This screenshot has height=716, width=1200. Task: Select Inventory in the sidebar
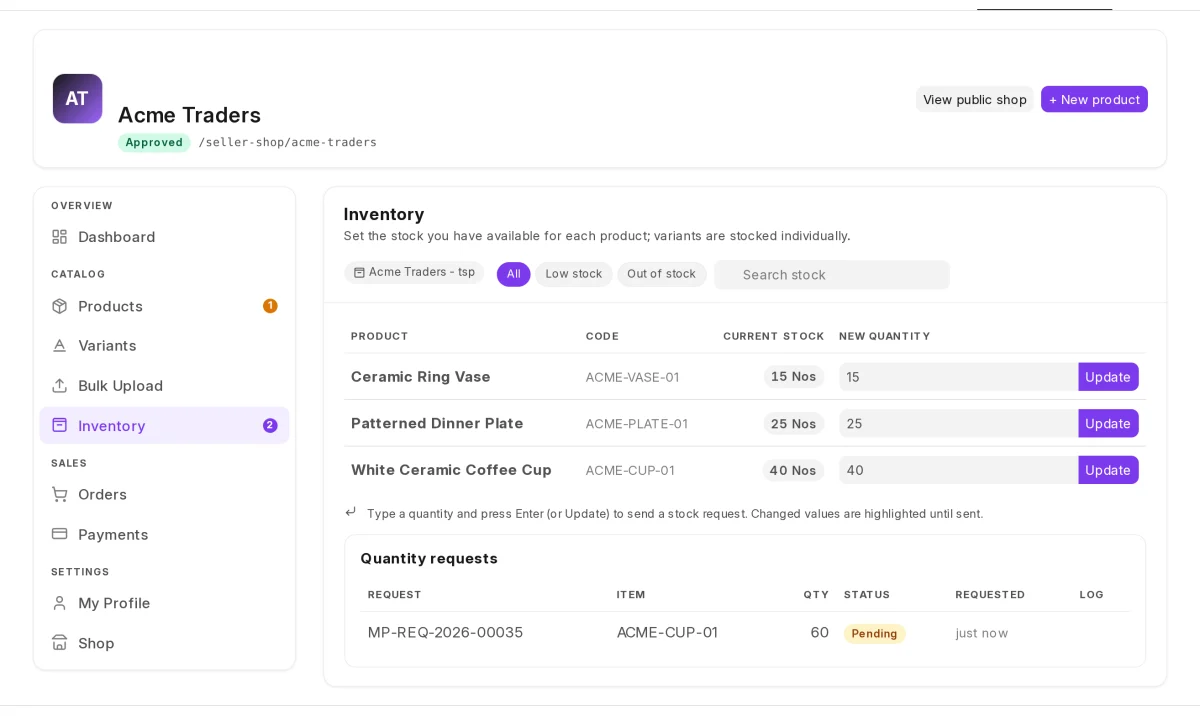[164, 425]
